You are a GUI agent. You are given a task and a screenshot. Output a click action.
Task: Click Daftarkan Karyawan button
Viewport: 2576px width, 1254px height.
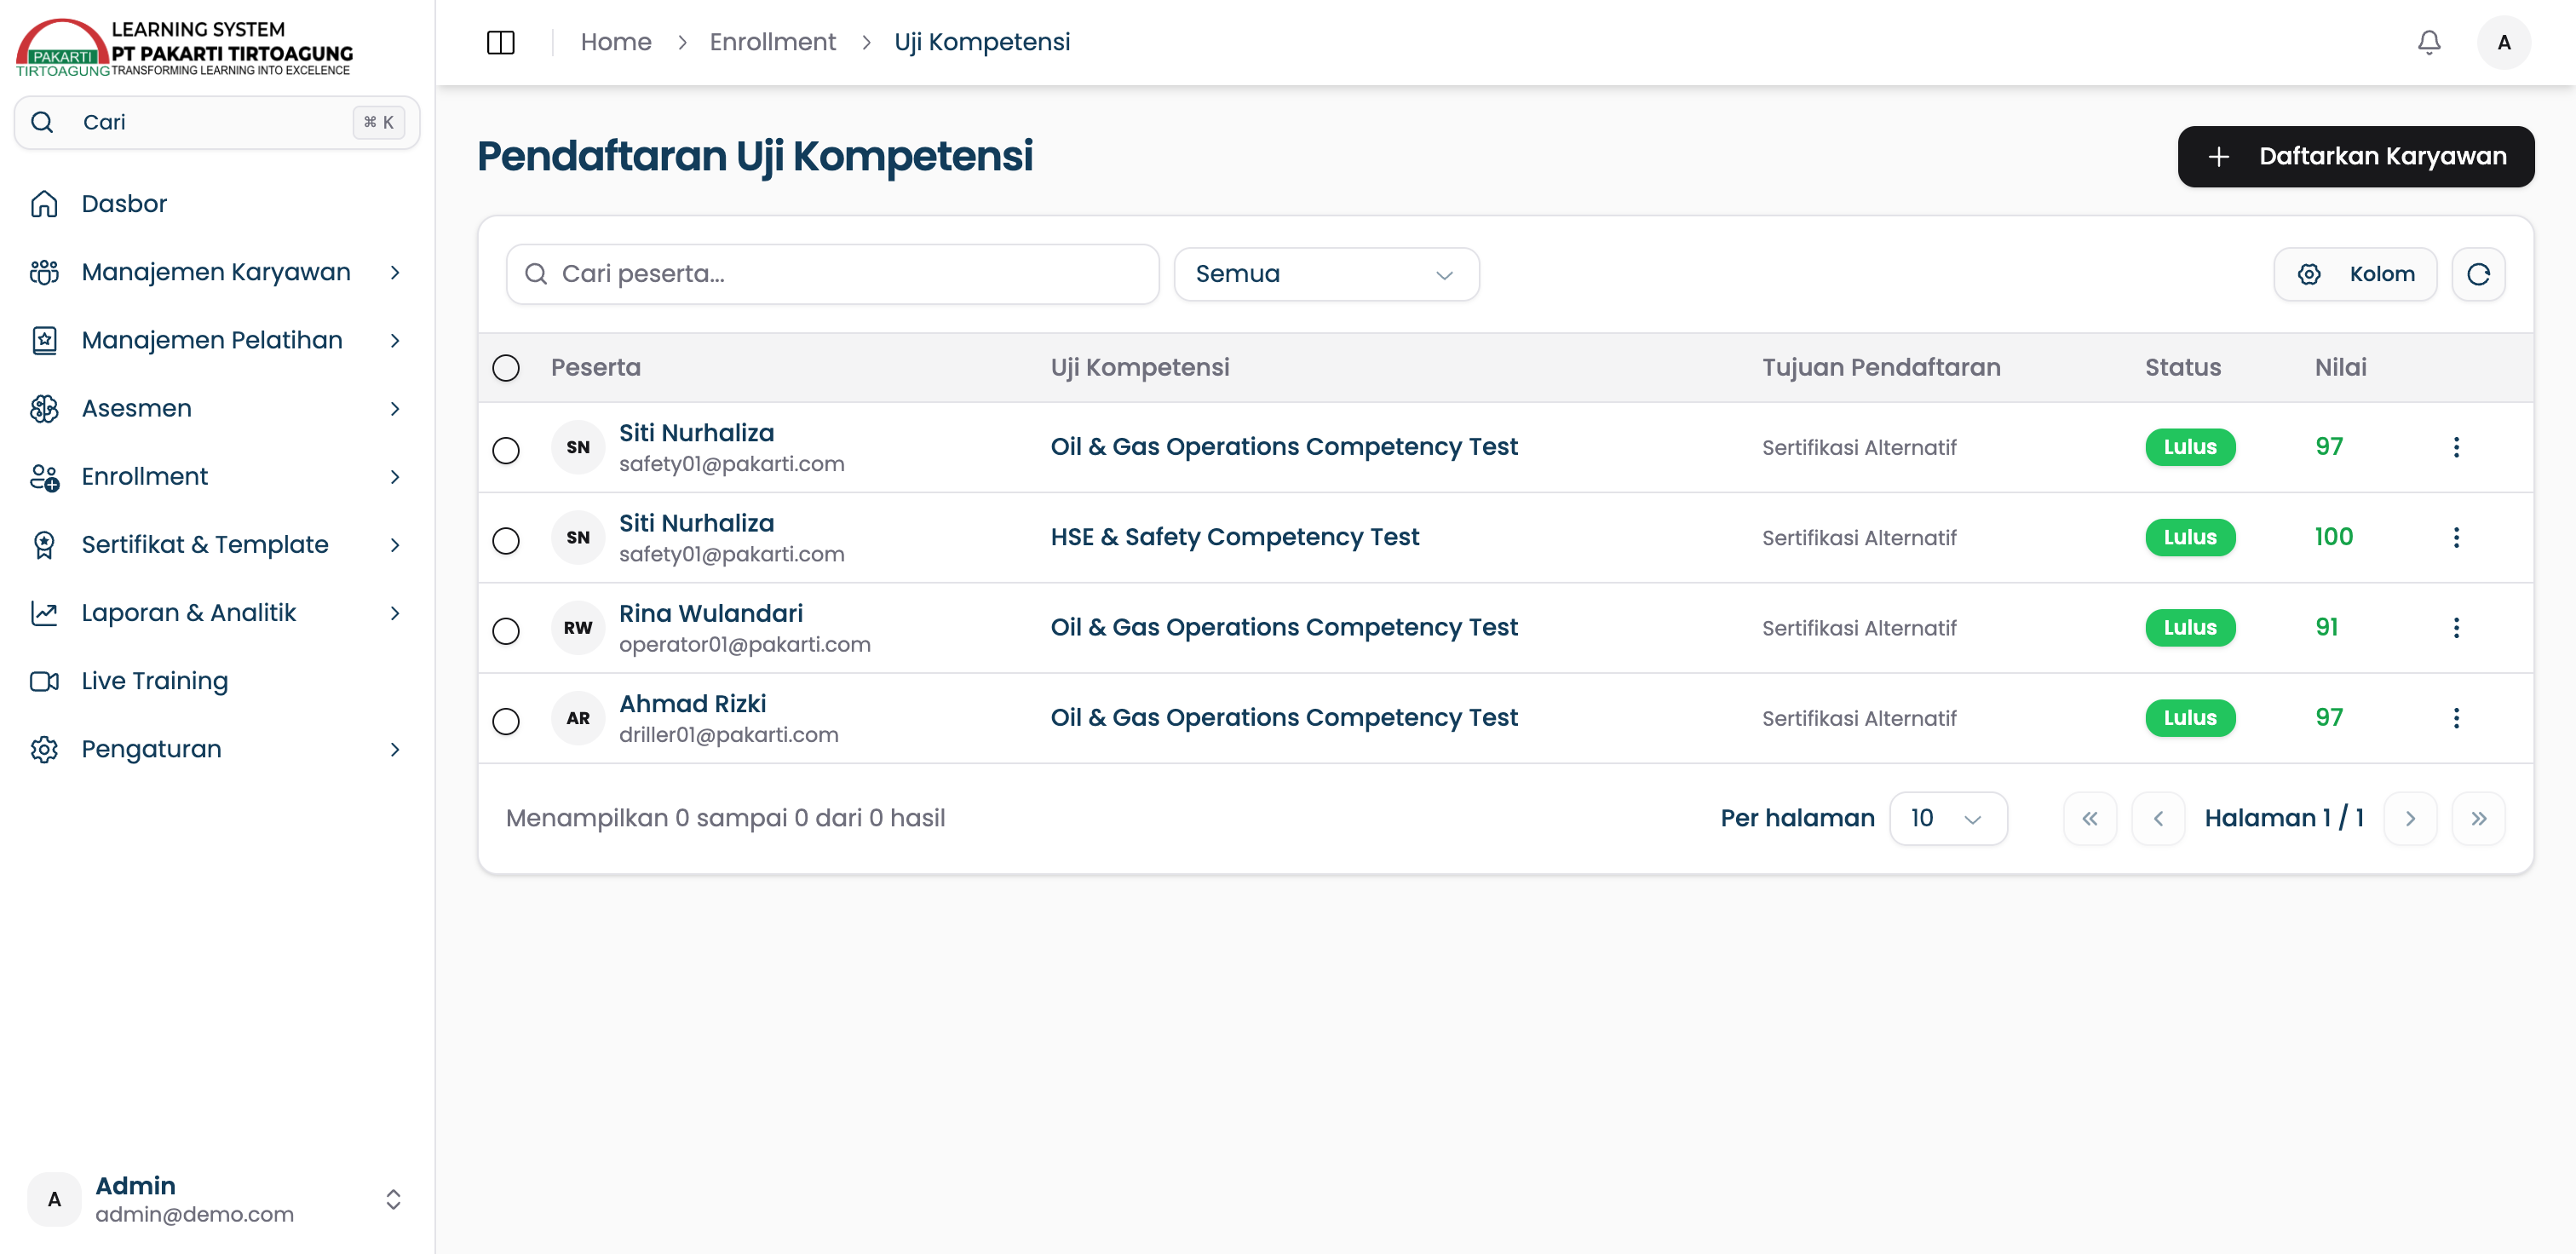(2355, 156)
